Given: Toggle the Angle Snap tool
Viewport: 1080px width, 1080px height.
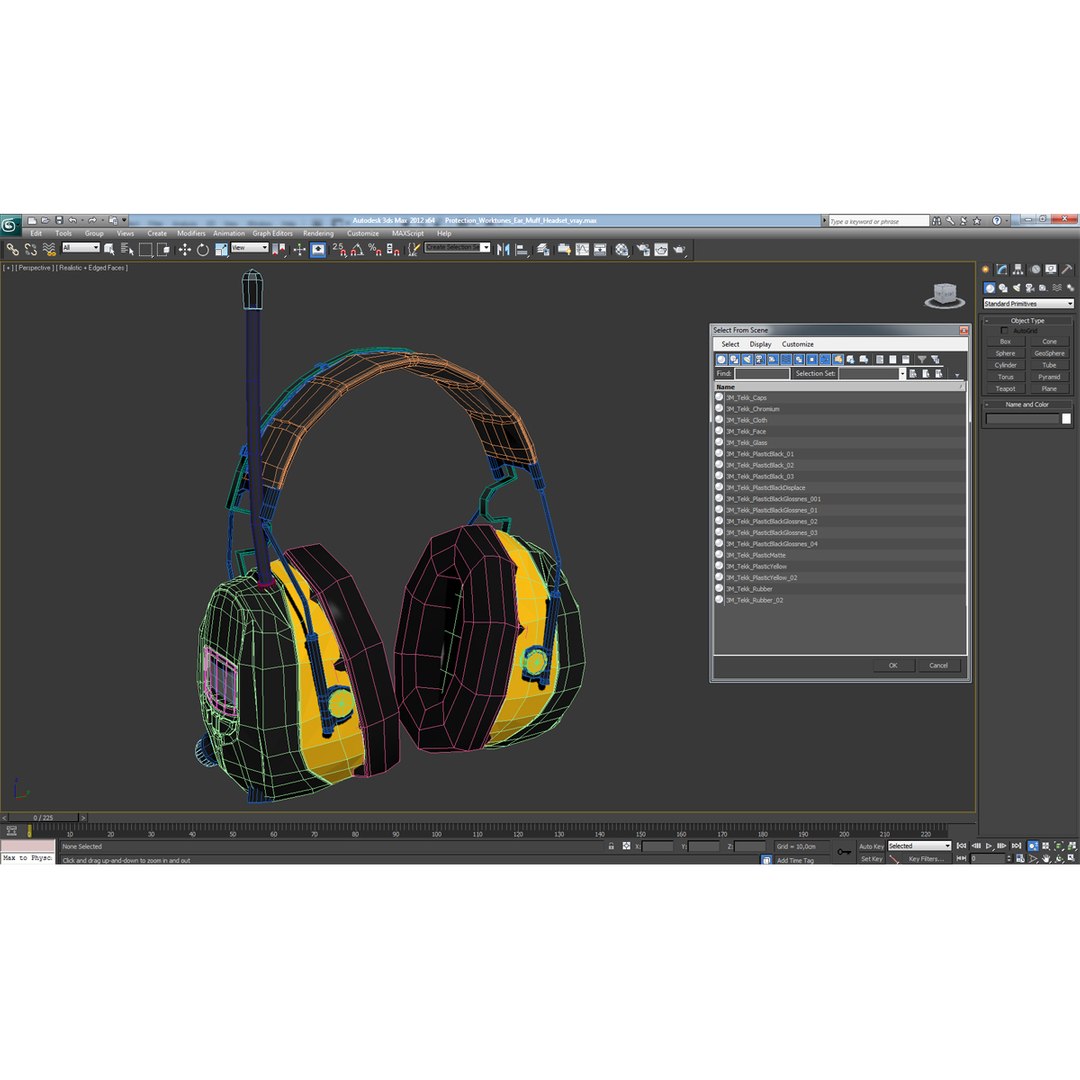Looking at the screenshot, I should (357, 249).
